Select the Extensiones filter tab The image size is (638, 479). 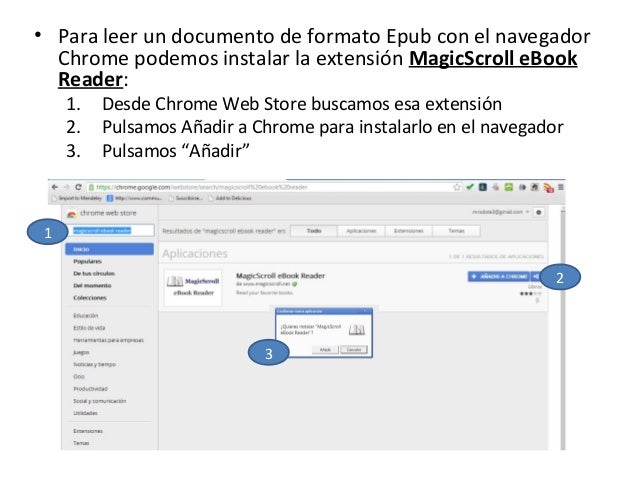(x=409, y=231)
